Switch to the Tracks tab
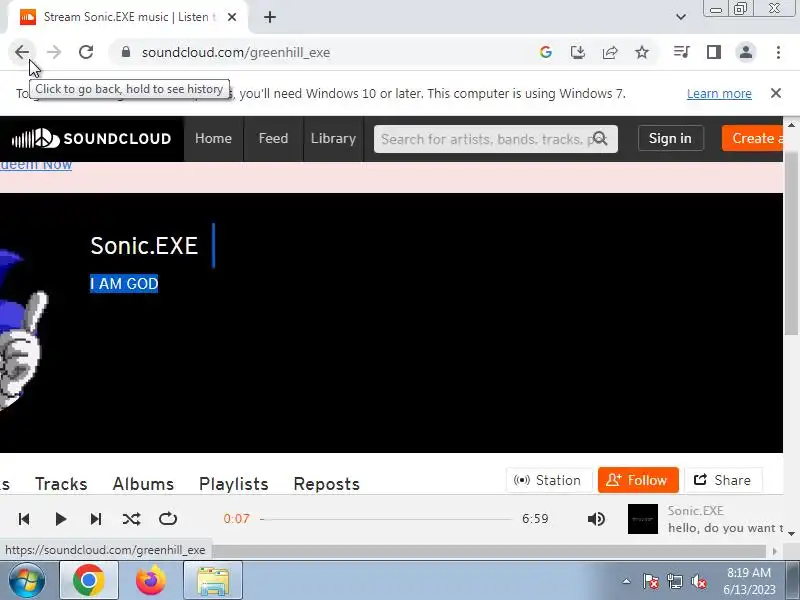The height and width of the screenshot is (600, 800). pos(61,484)
